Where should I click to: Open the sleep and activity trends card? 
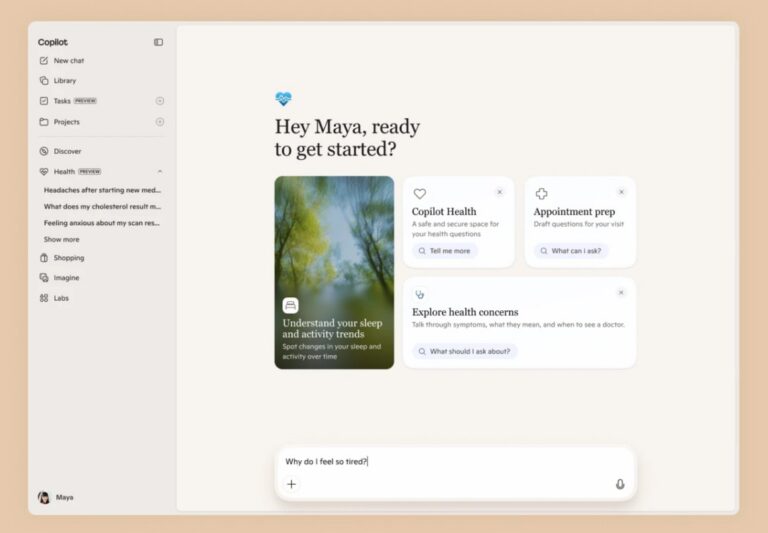[x=334, y=272]
